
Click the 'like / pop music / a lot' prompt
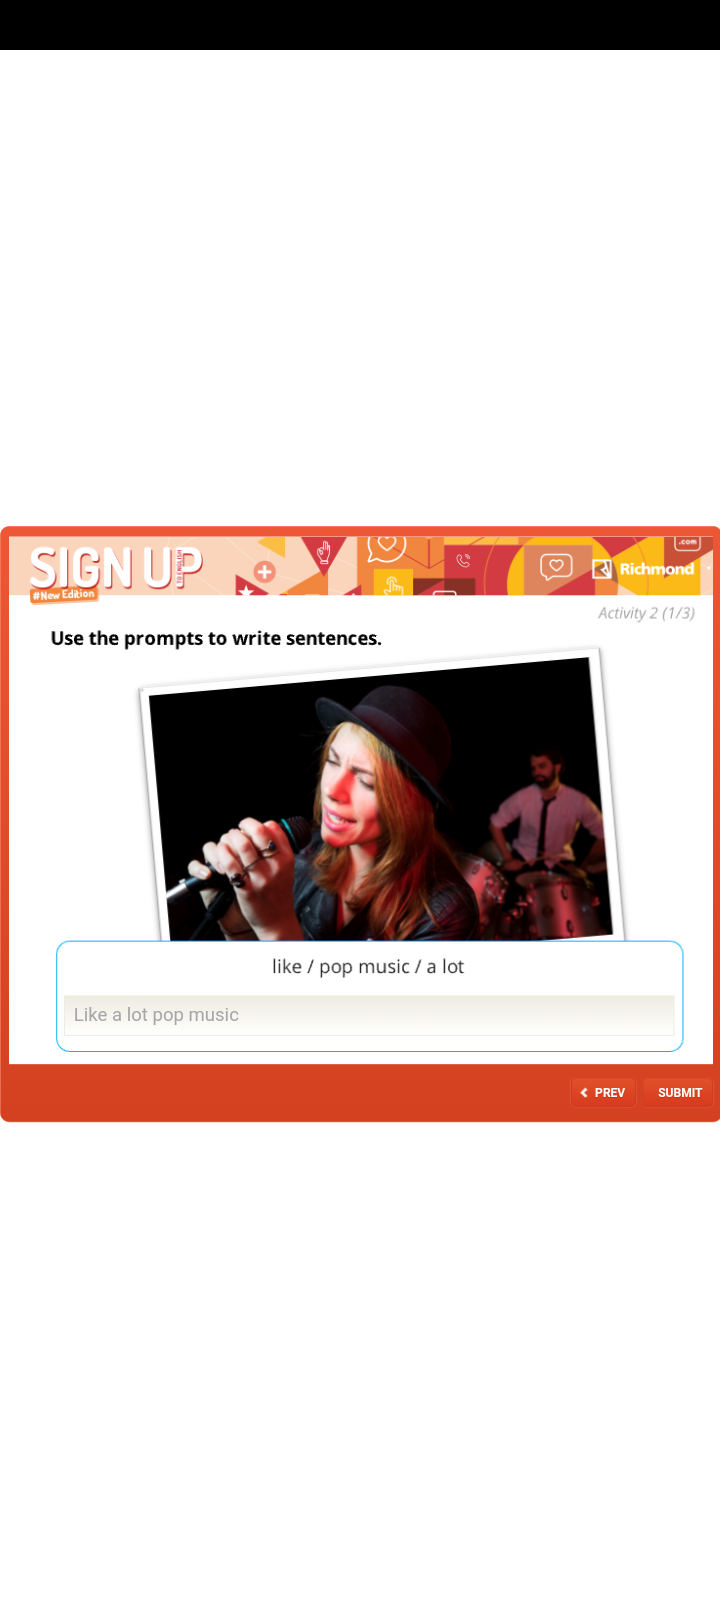click(x=368, y=967)
